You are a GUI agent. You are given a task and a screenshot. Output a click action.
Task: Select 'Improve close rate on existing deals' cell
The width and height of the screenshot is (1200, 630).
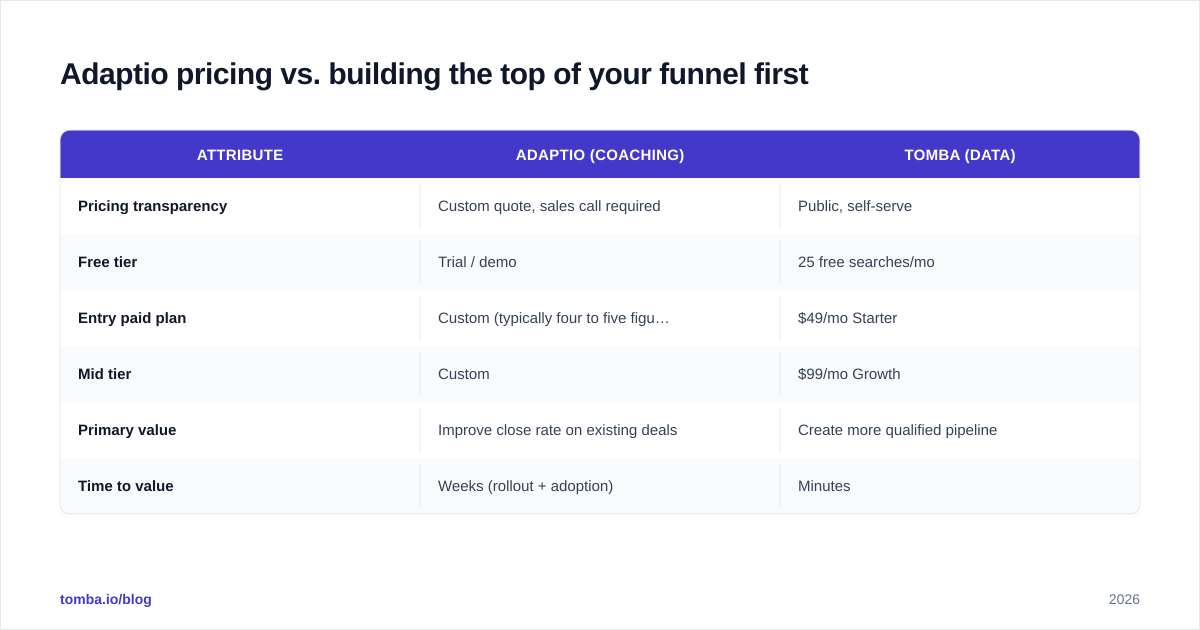tap(600, 430)
